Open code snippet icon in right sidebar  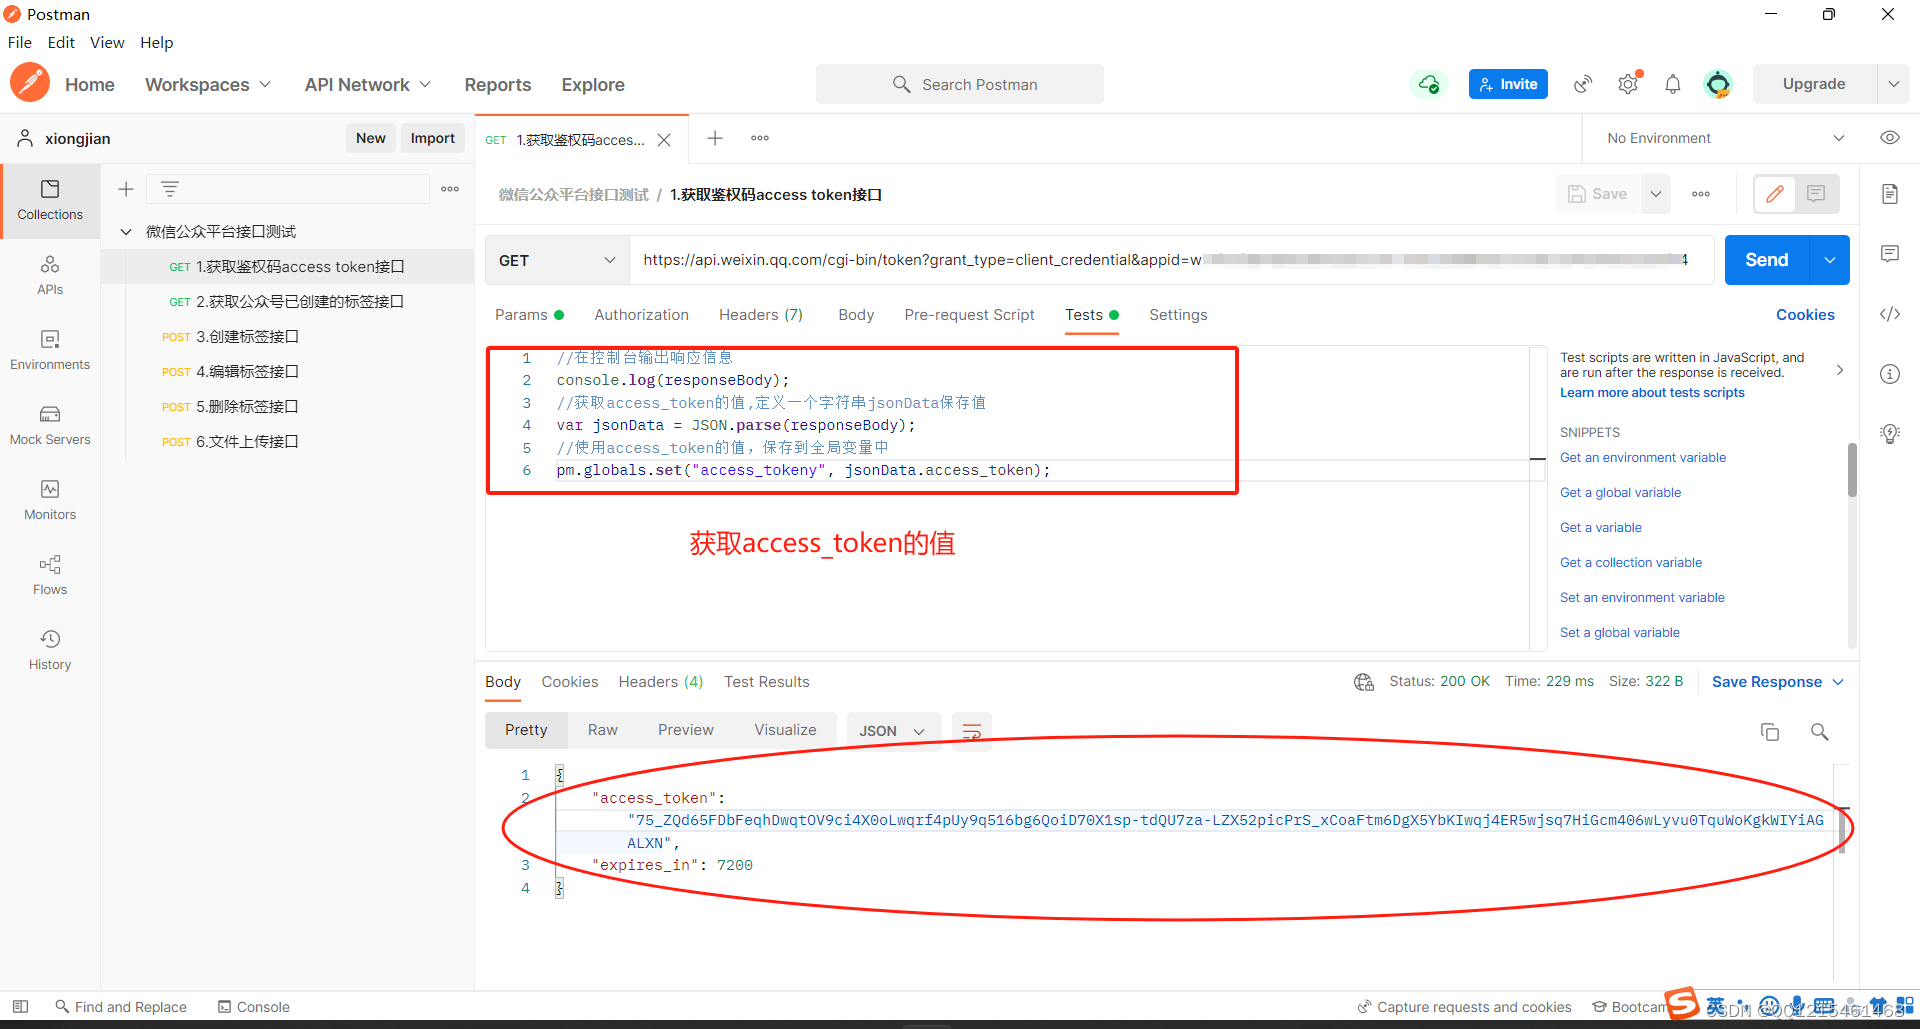1890,314
